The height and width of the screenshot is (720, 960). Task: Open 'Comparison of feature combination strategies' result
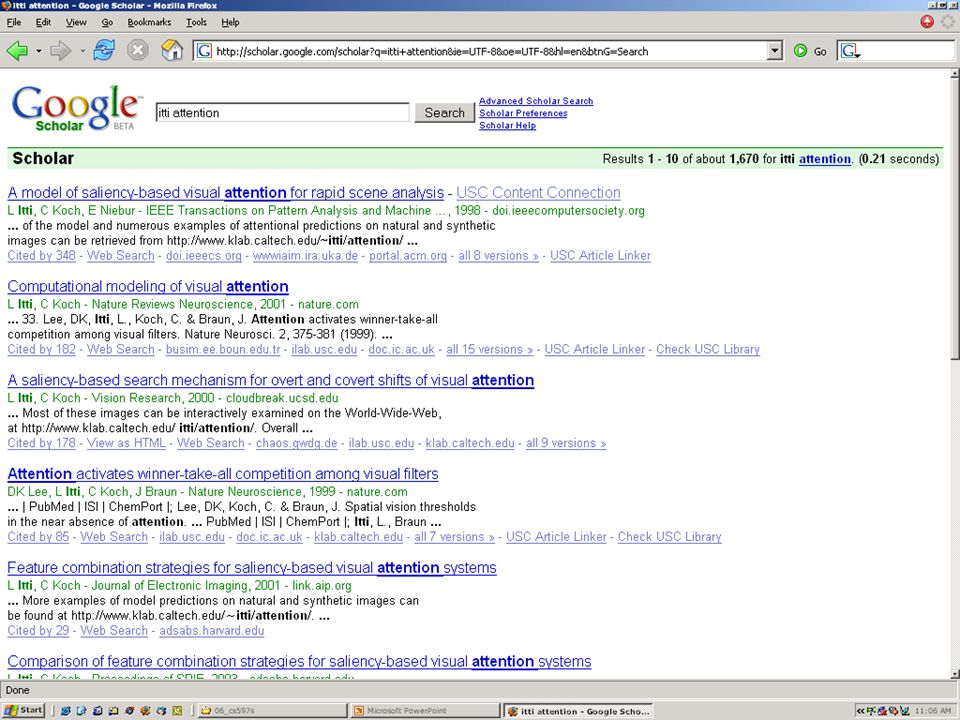coord(299,661)
